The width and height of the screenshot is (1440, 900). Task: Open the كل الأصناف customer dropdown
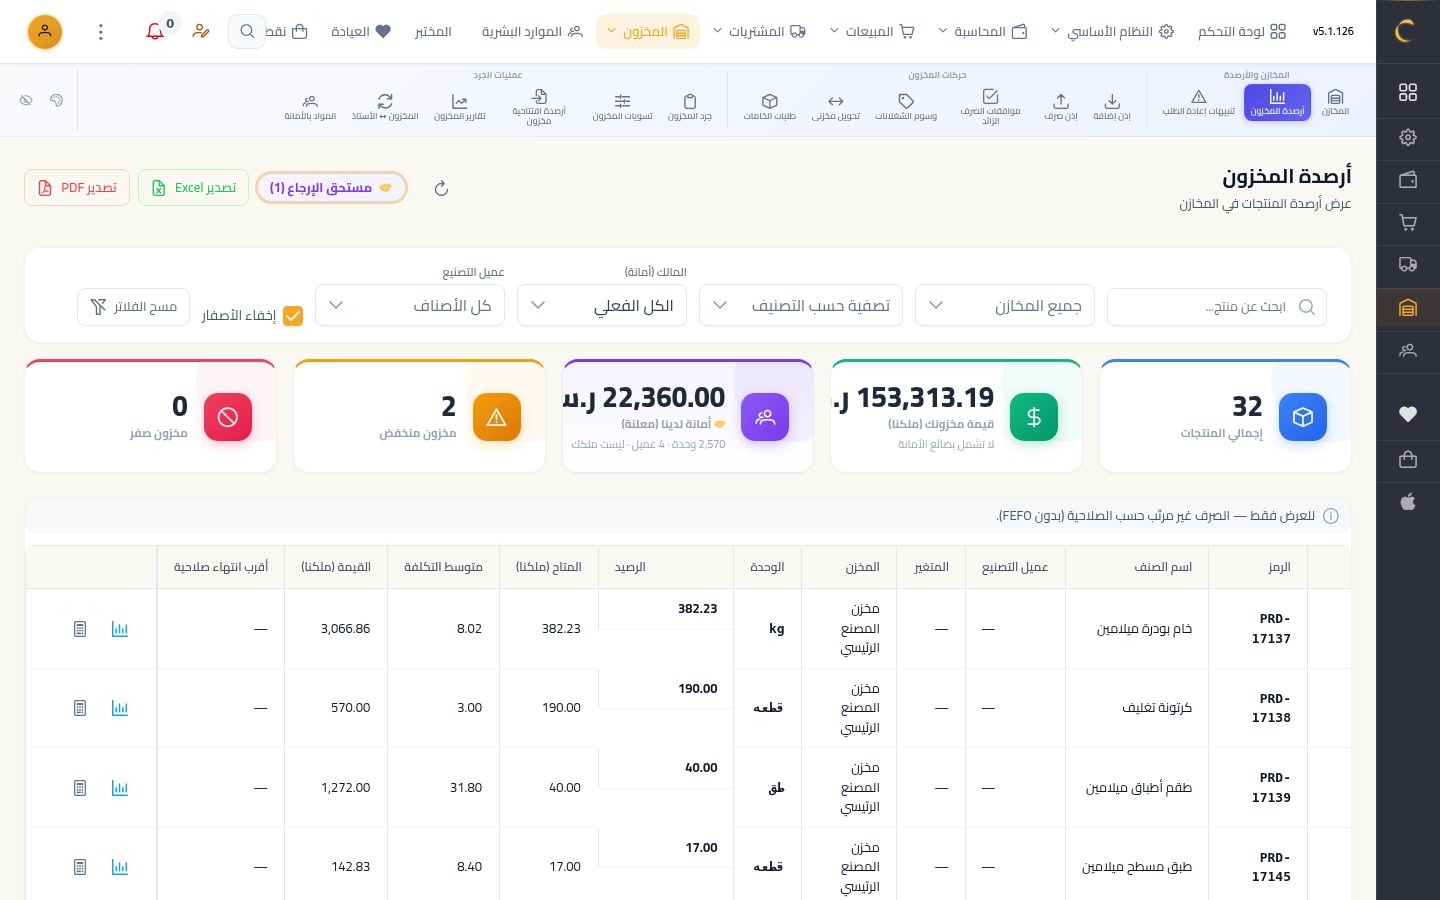click(410, 306)
